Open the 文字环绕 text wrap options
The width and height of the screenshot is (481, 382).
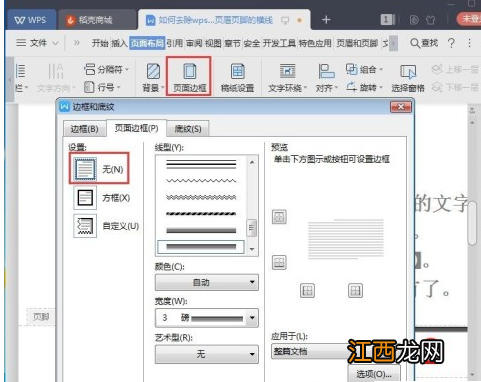(x=287, y=77)
